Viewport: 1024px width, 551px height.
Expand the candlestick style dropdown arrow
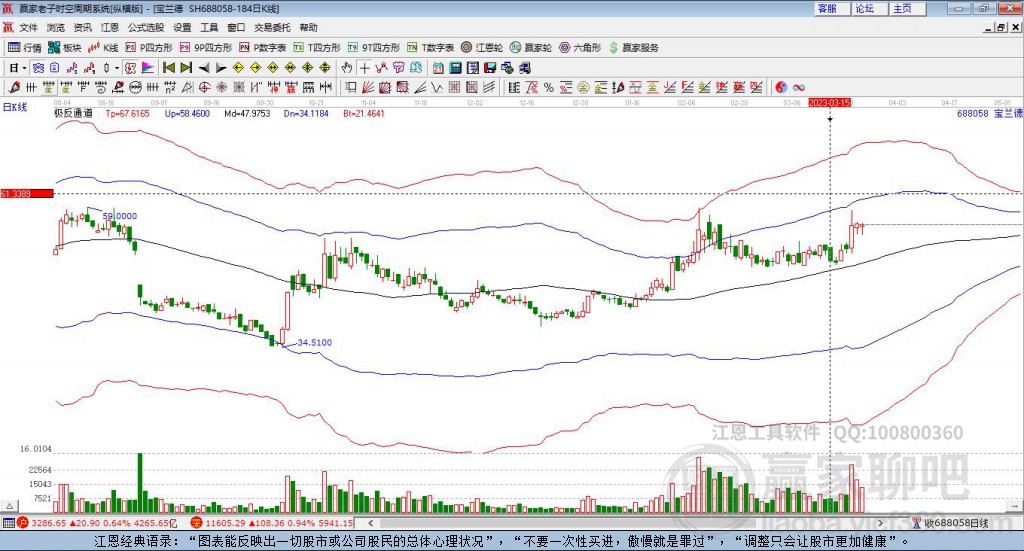tap(117, 68)
